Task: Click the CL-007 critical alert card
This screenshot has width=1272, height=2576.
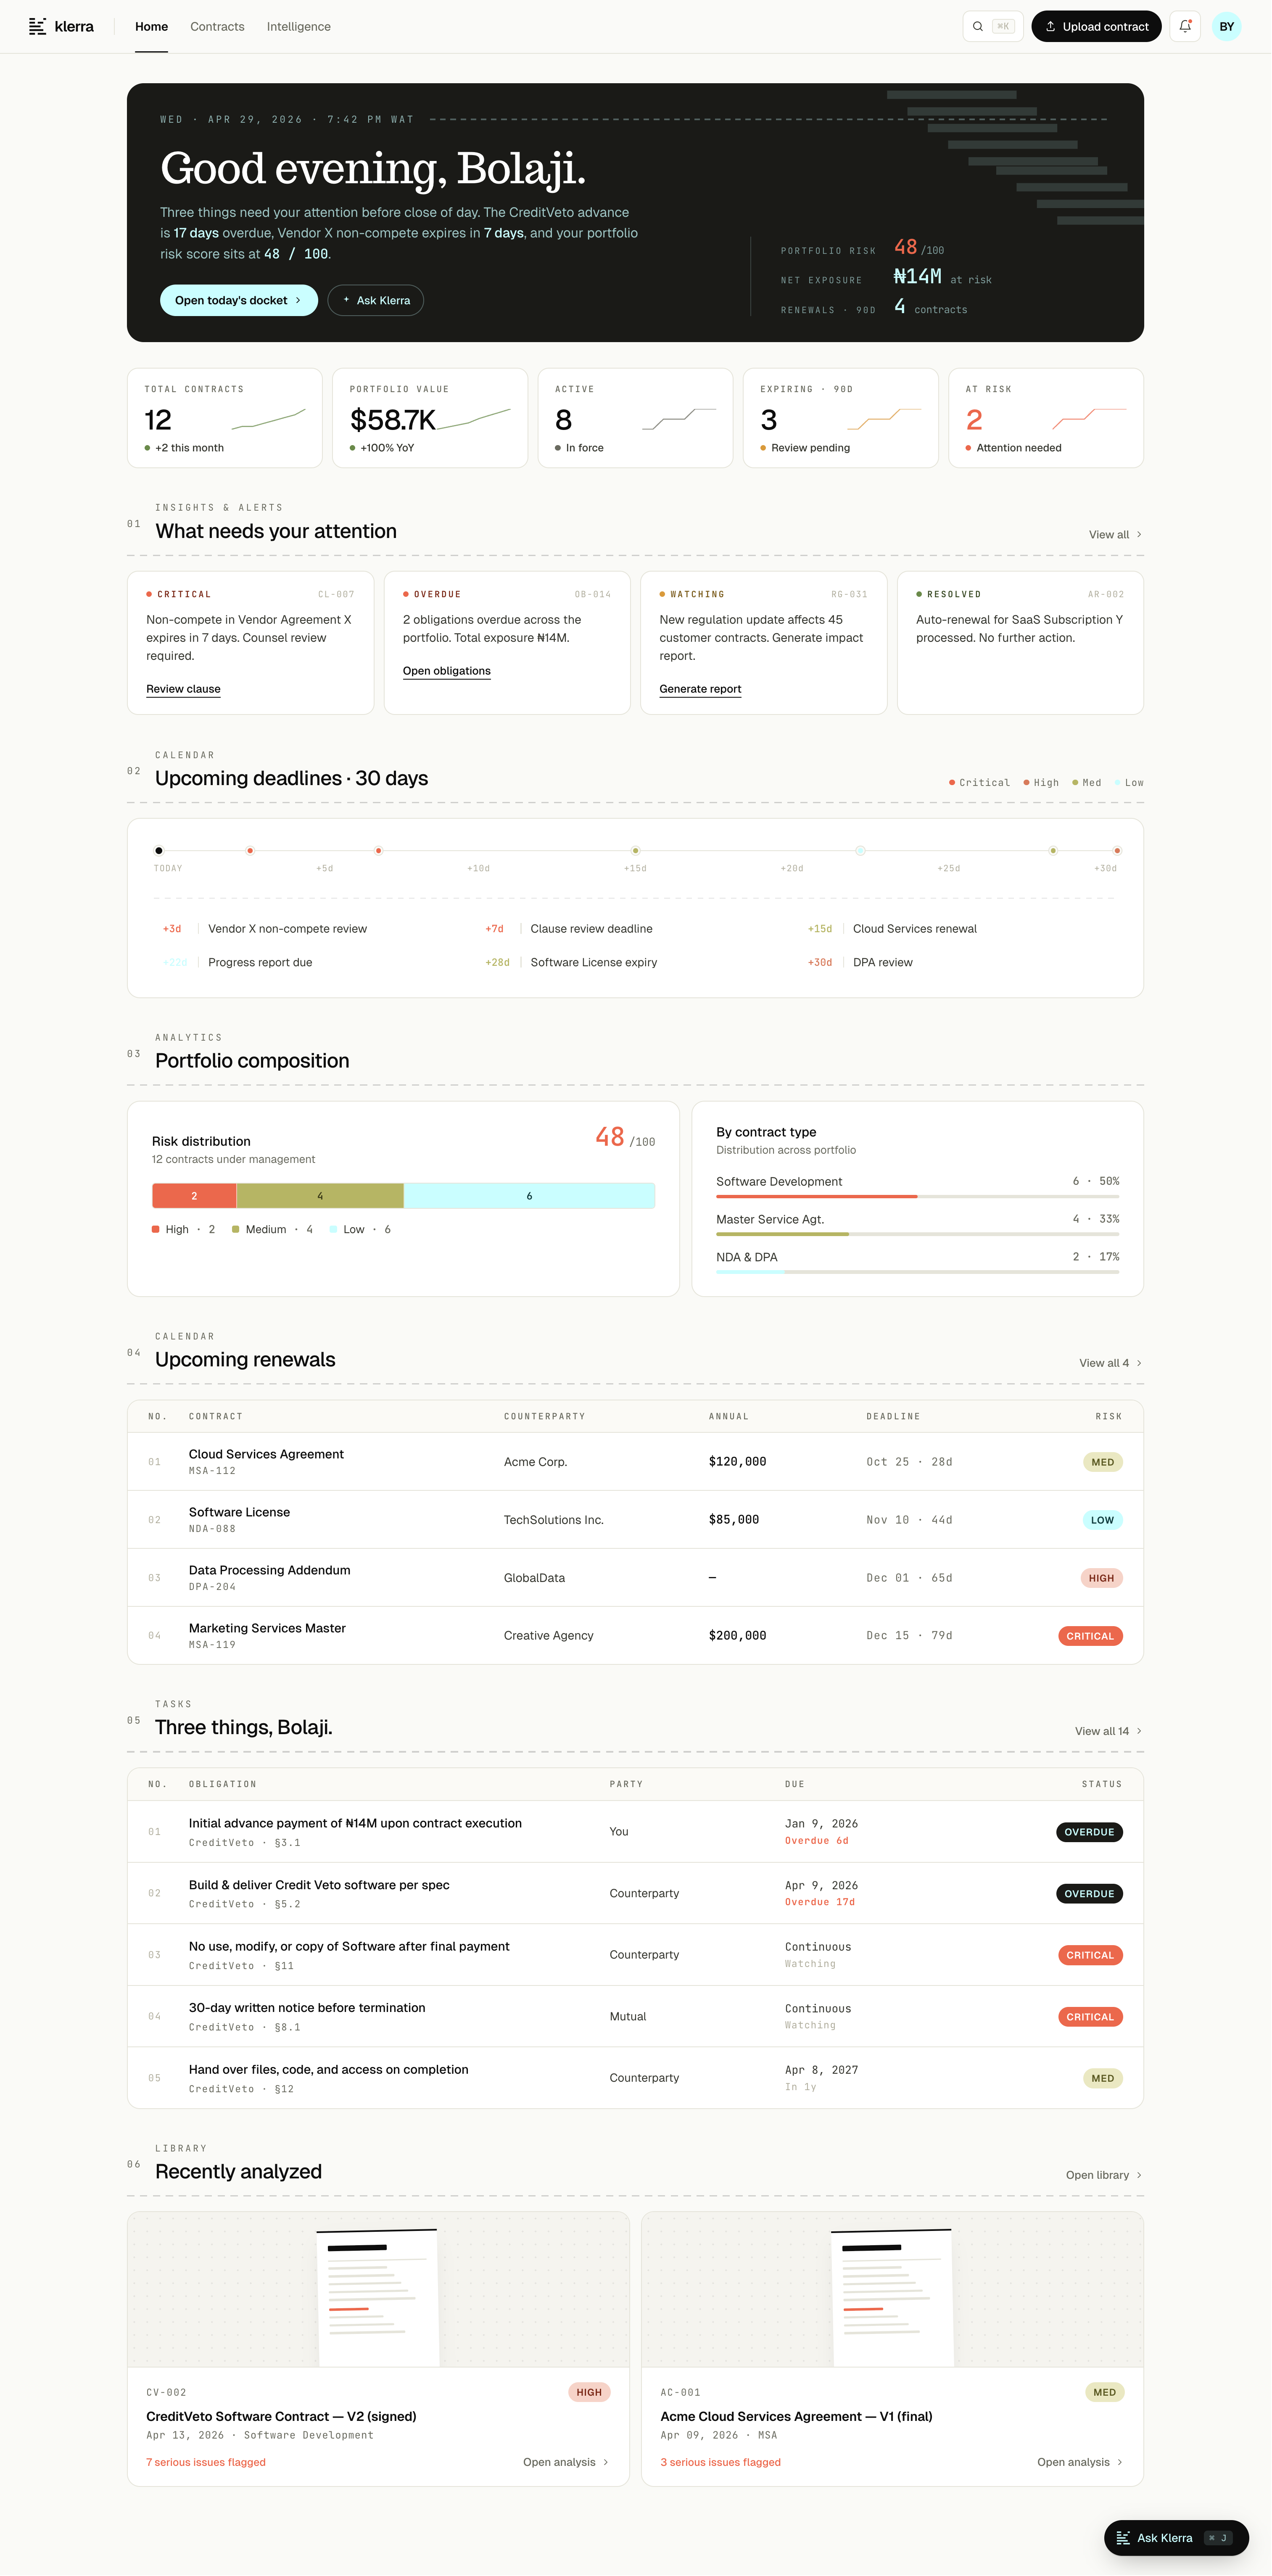Action: pos(250,643)
